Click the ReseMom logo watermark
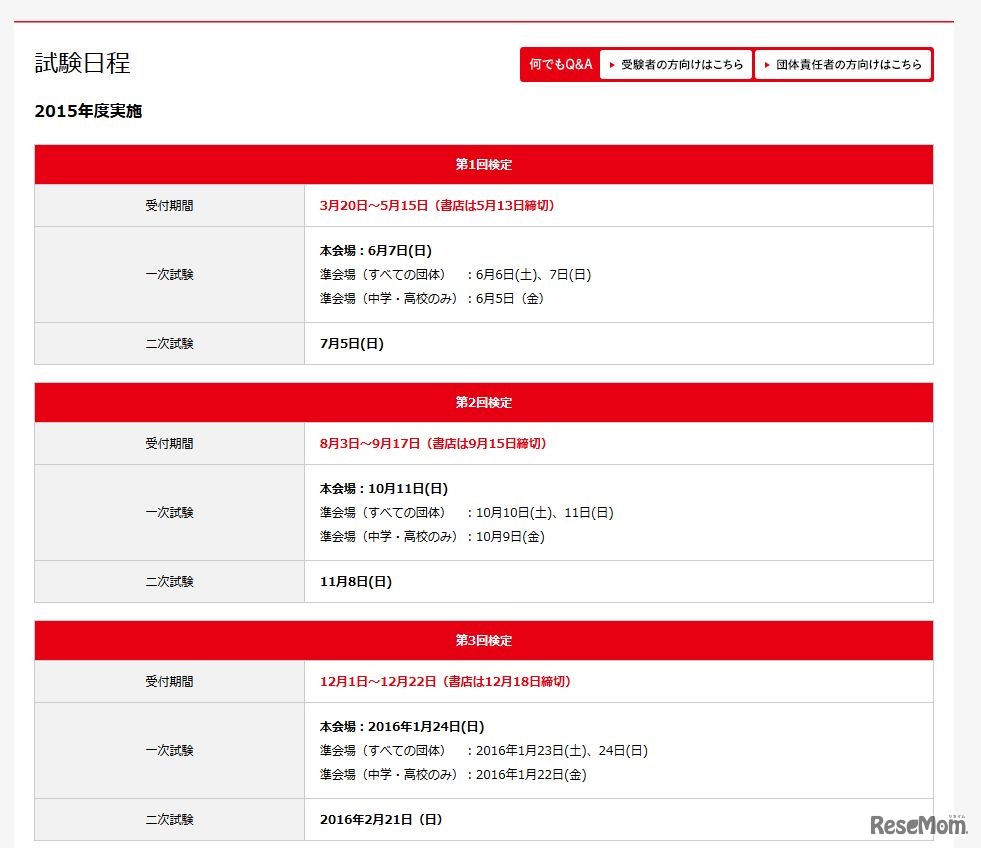 (917, 824)
